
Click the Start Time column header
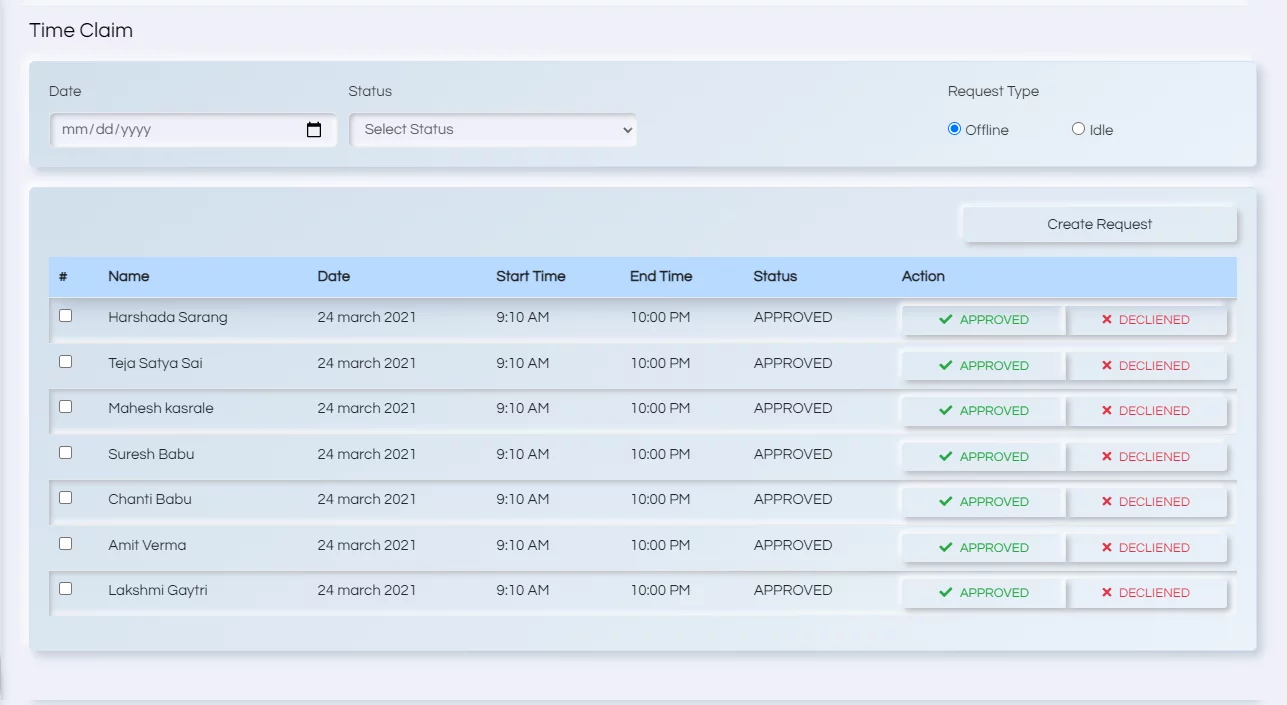coord(531,276)
